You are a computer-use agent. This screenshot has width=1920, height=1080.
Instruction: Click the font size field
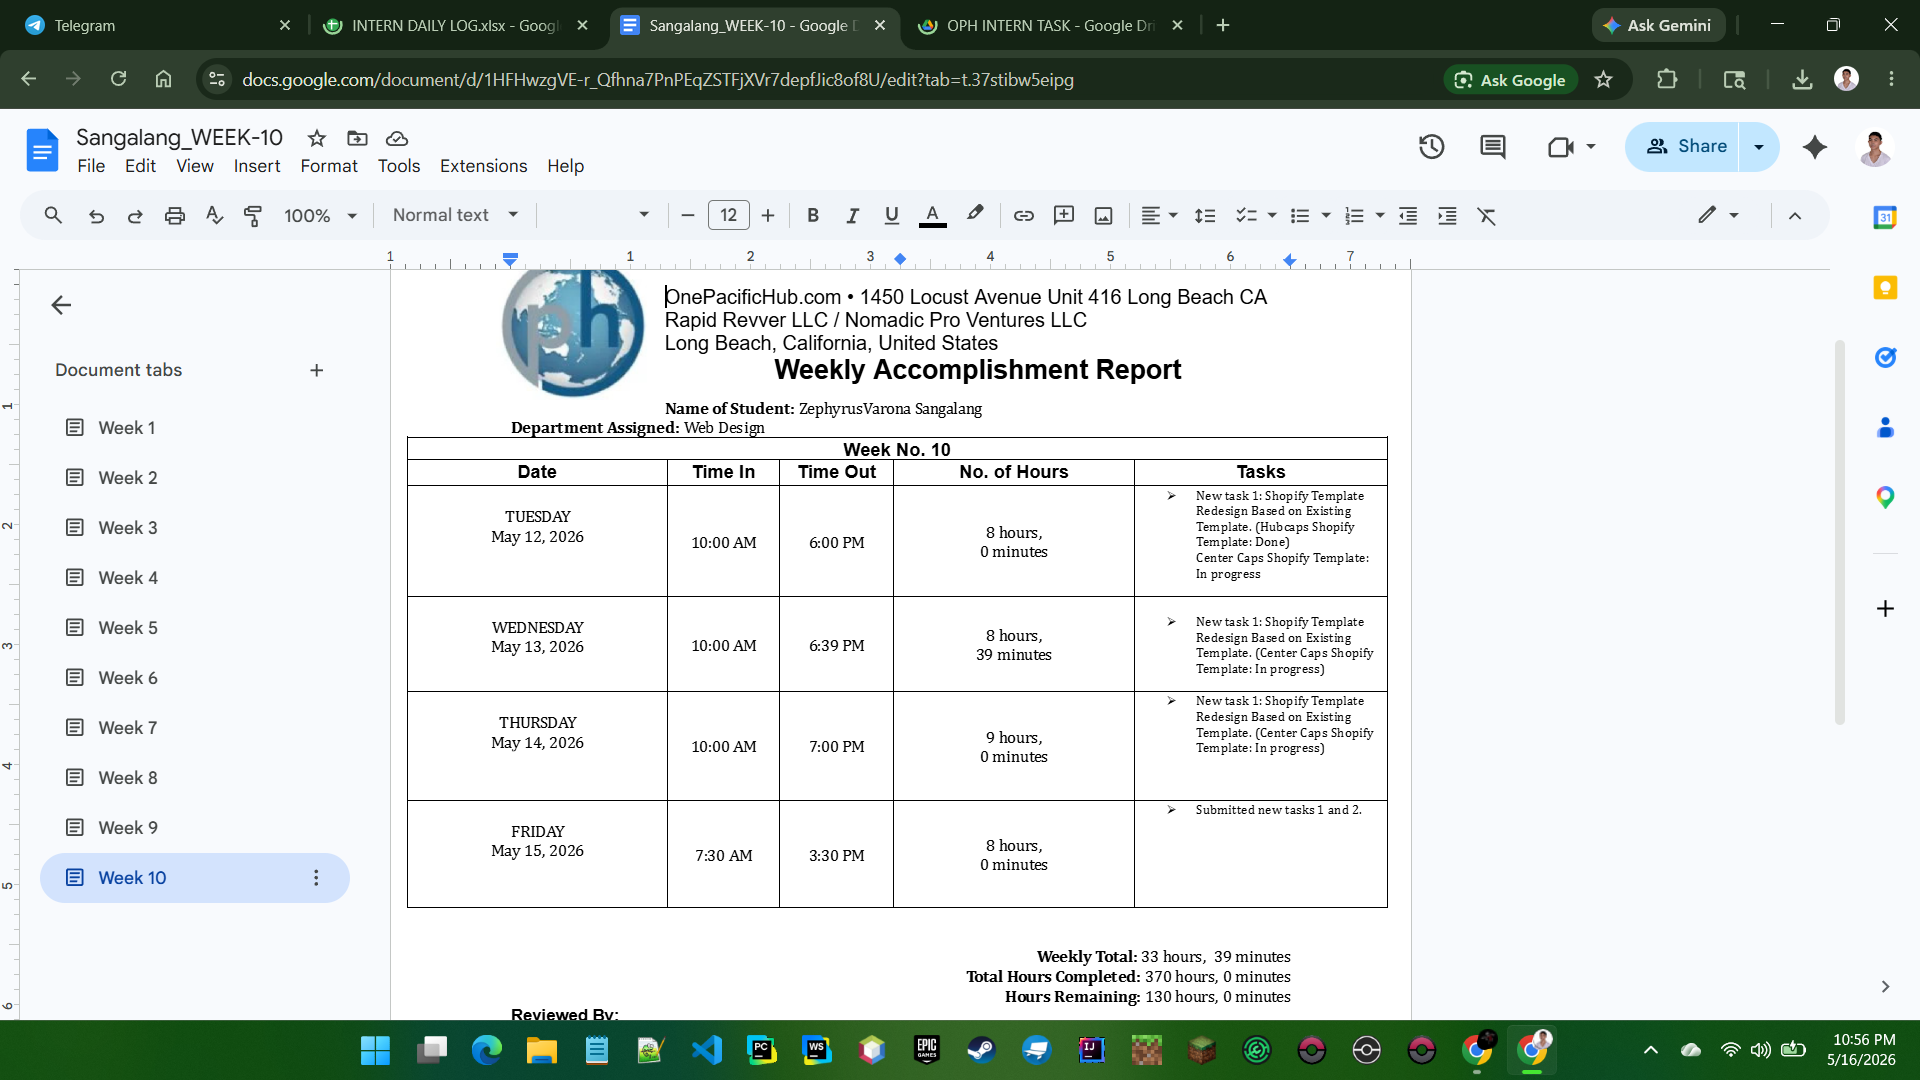[x=728, y=215]
